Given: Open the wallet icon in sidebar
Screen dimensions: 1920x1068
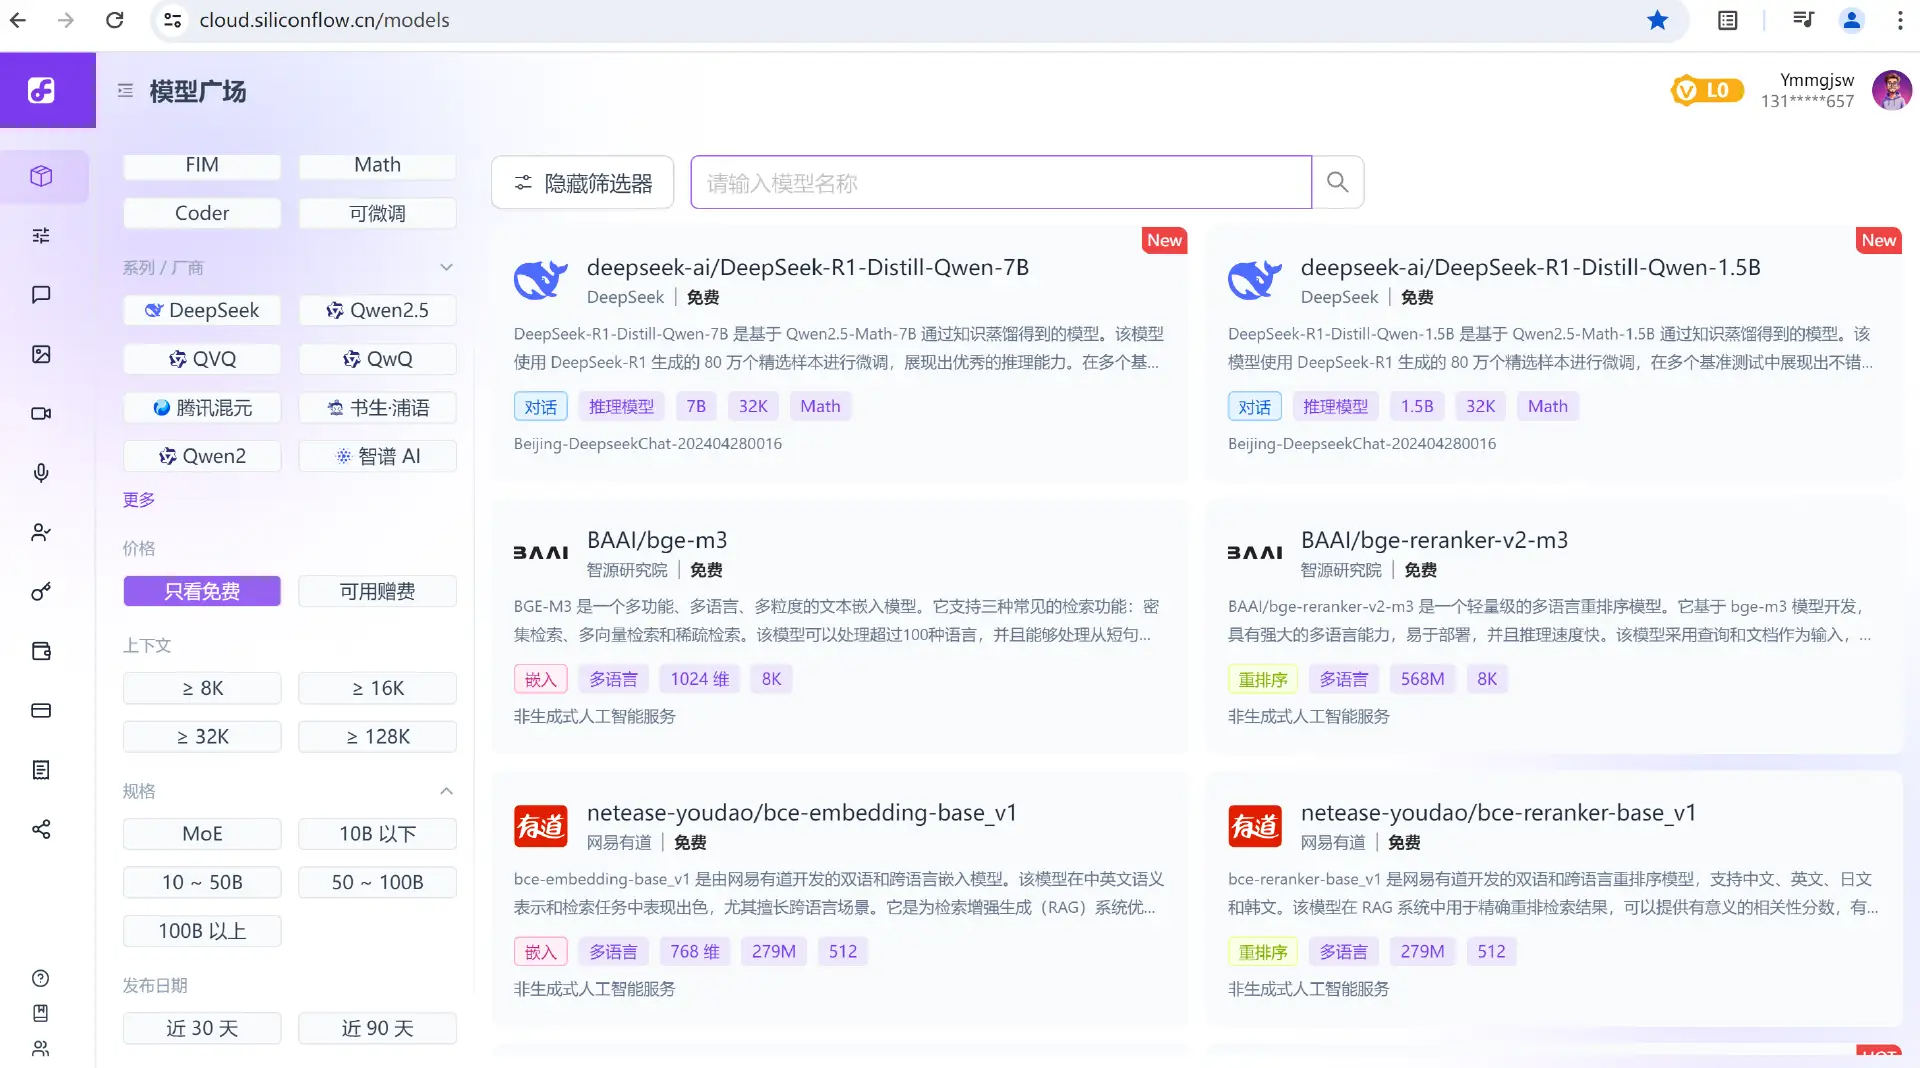Looking at the screenshot, I should click(41, 651).
